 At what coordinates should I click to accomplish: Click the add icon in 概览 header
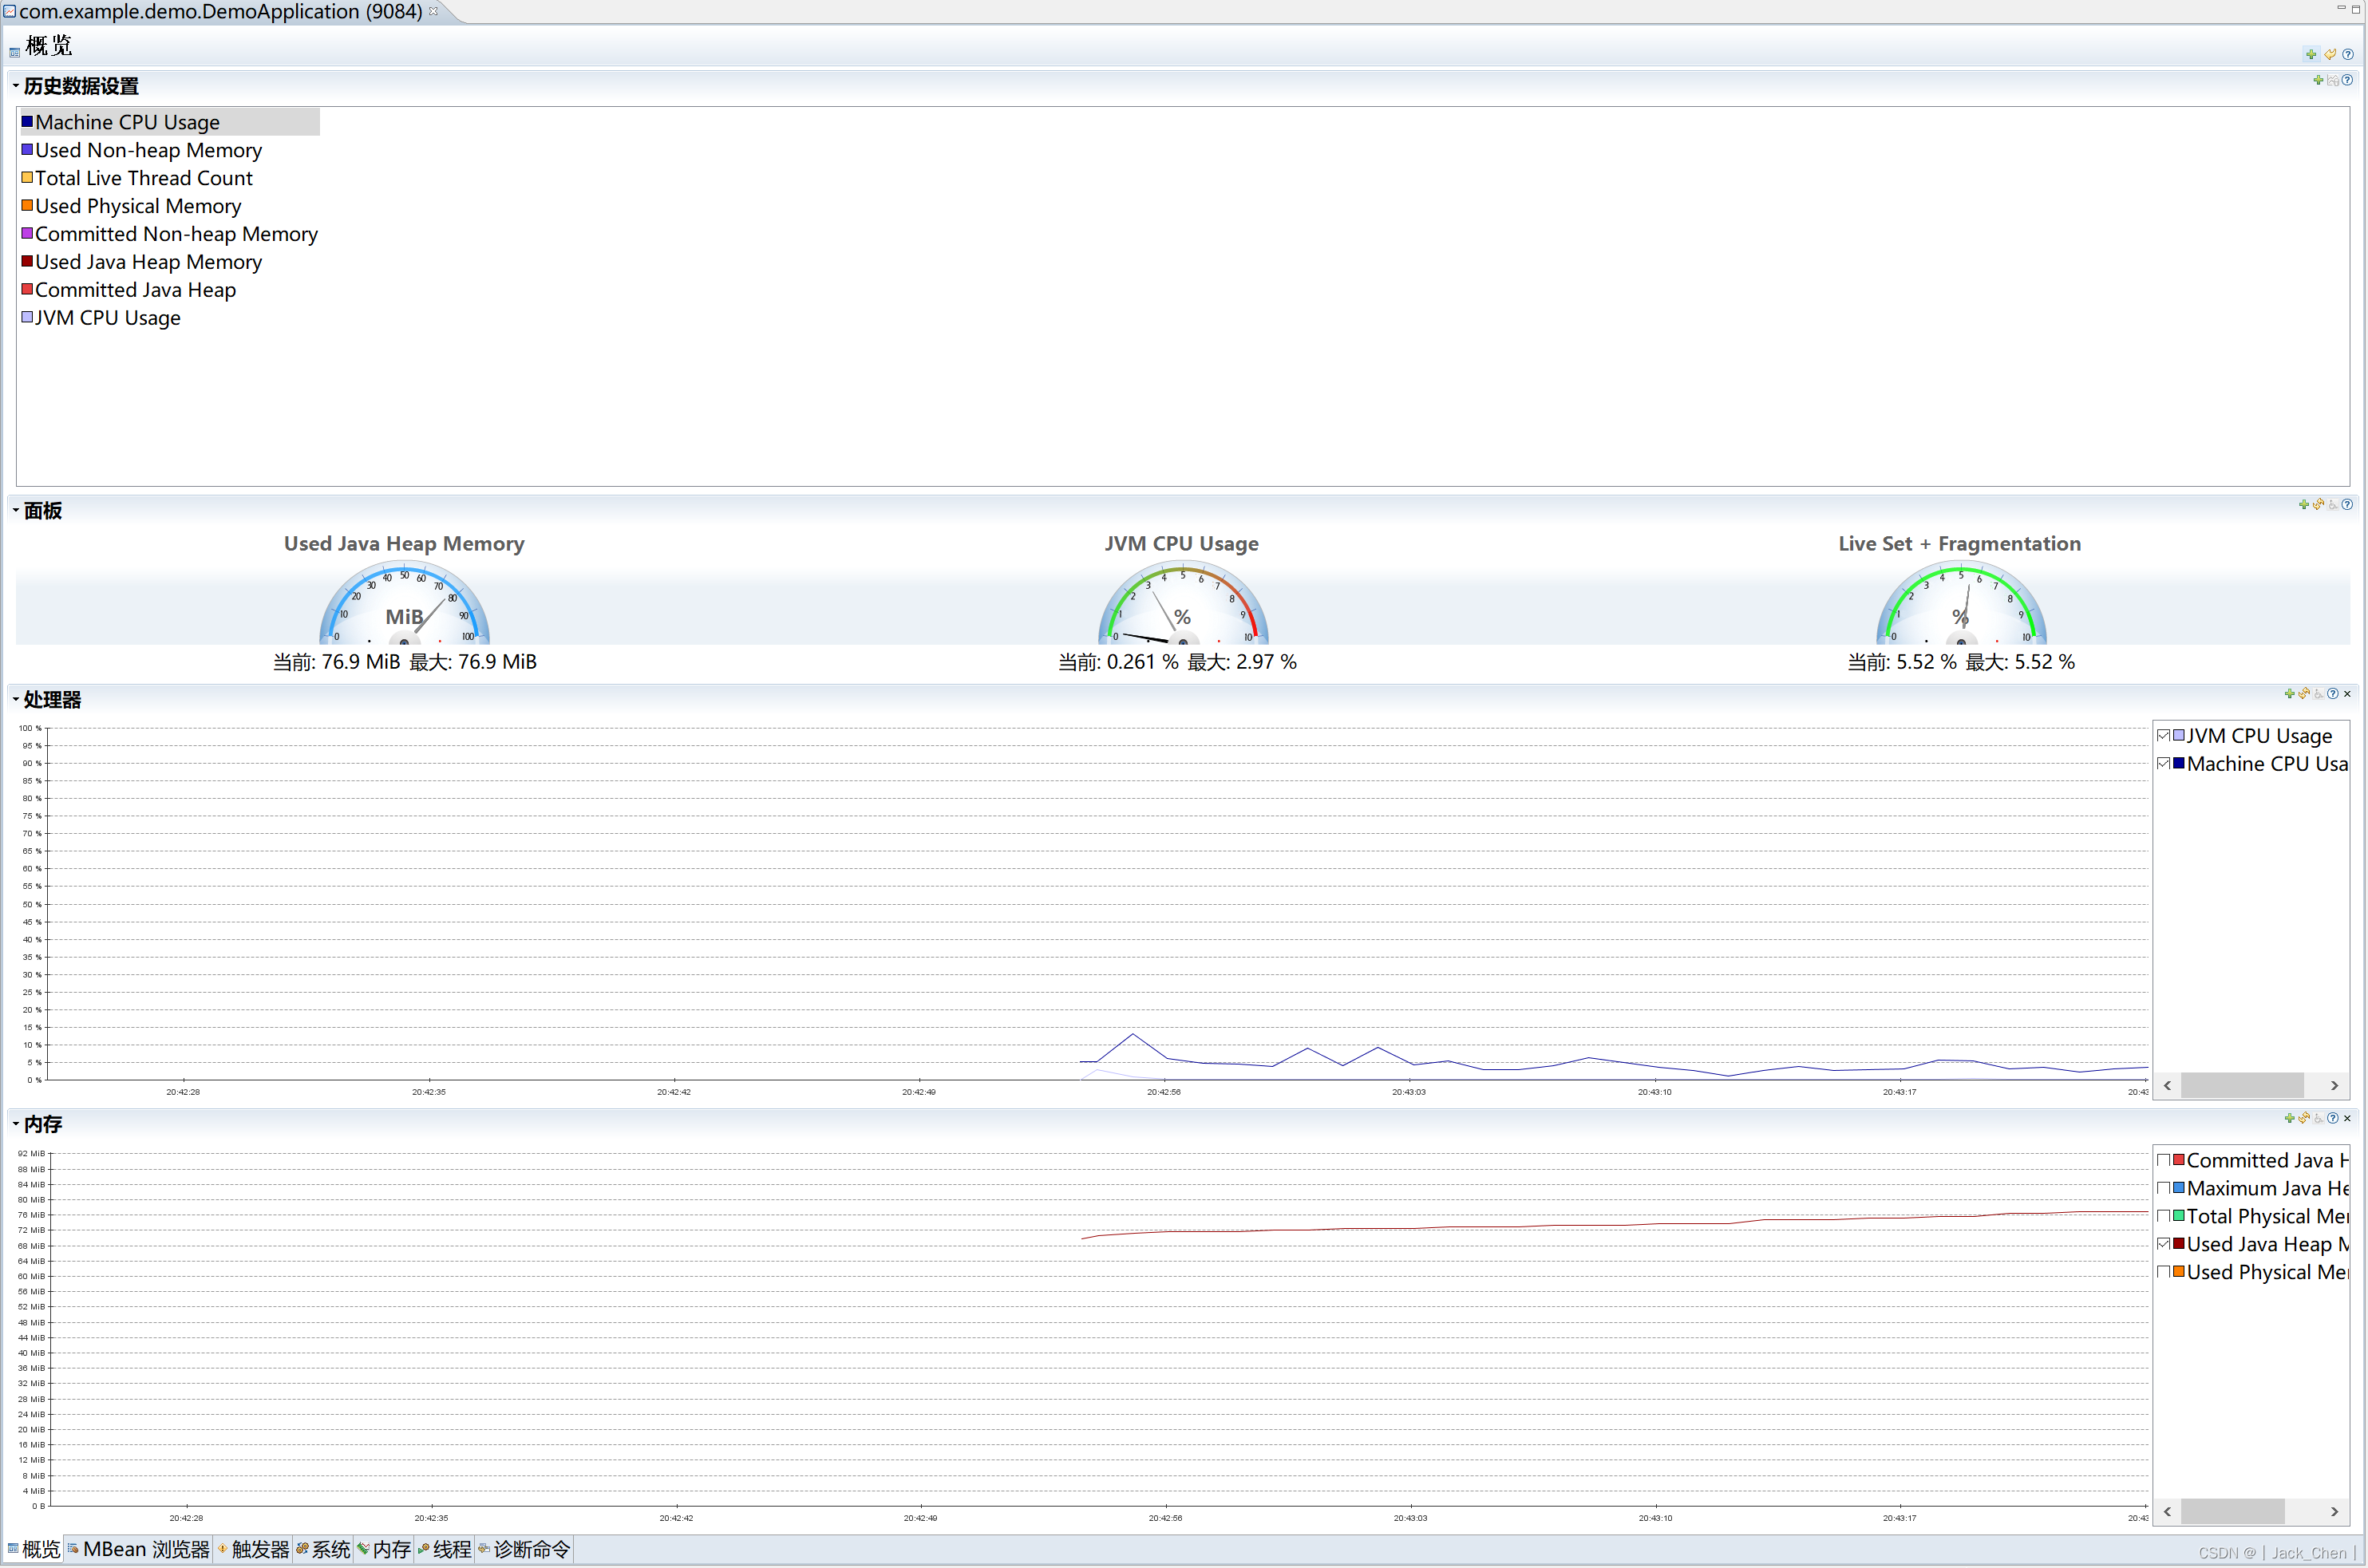coord(2311,54)
